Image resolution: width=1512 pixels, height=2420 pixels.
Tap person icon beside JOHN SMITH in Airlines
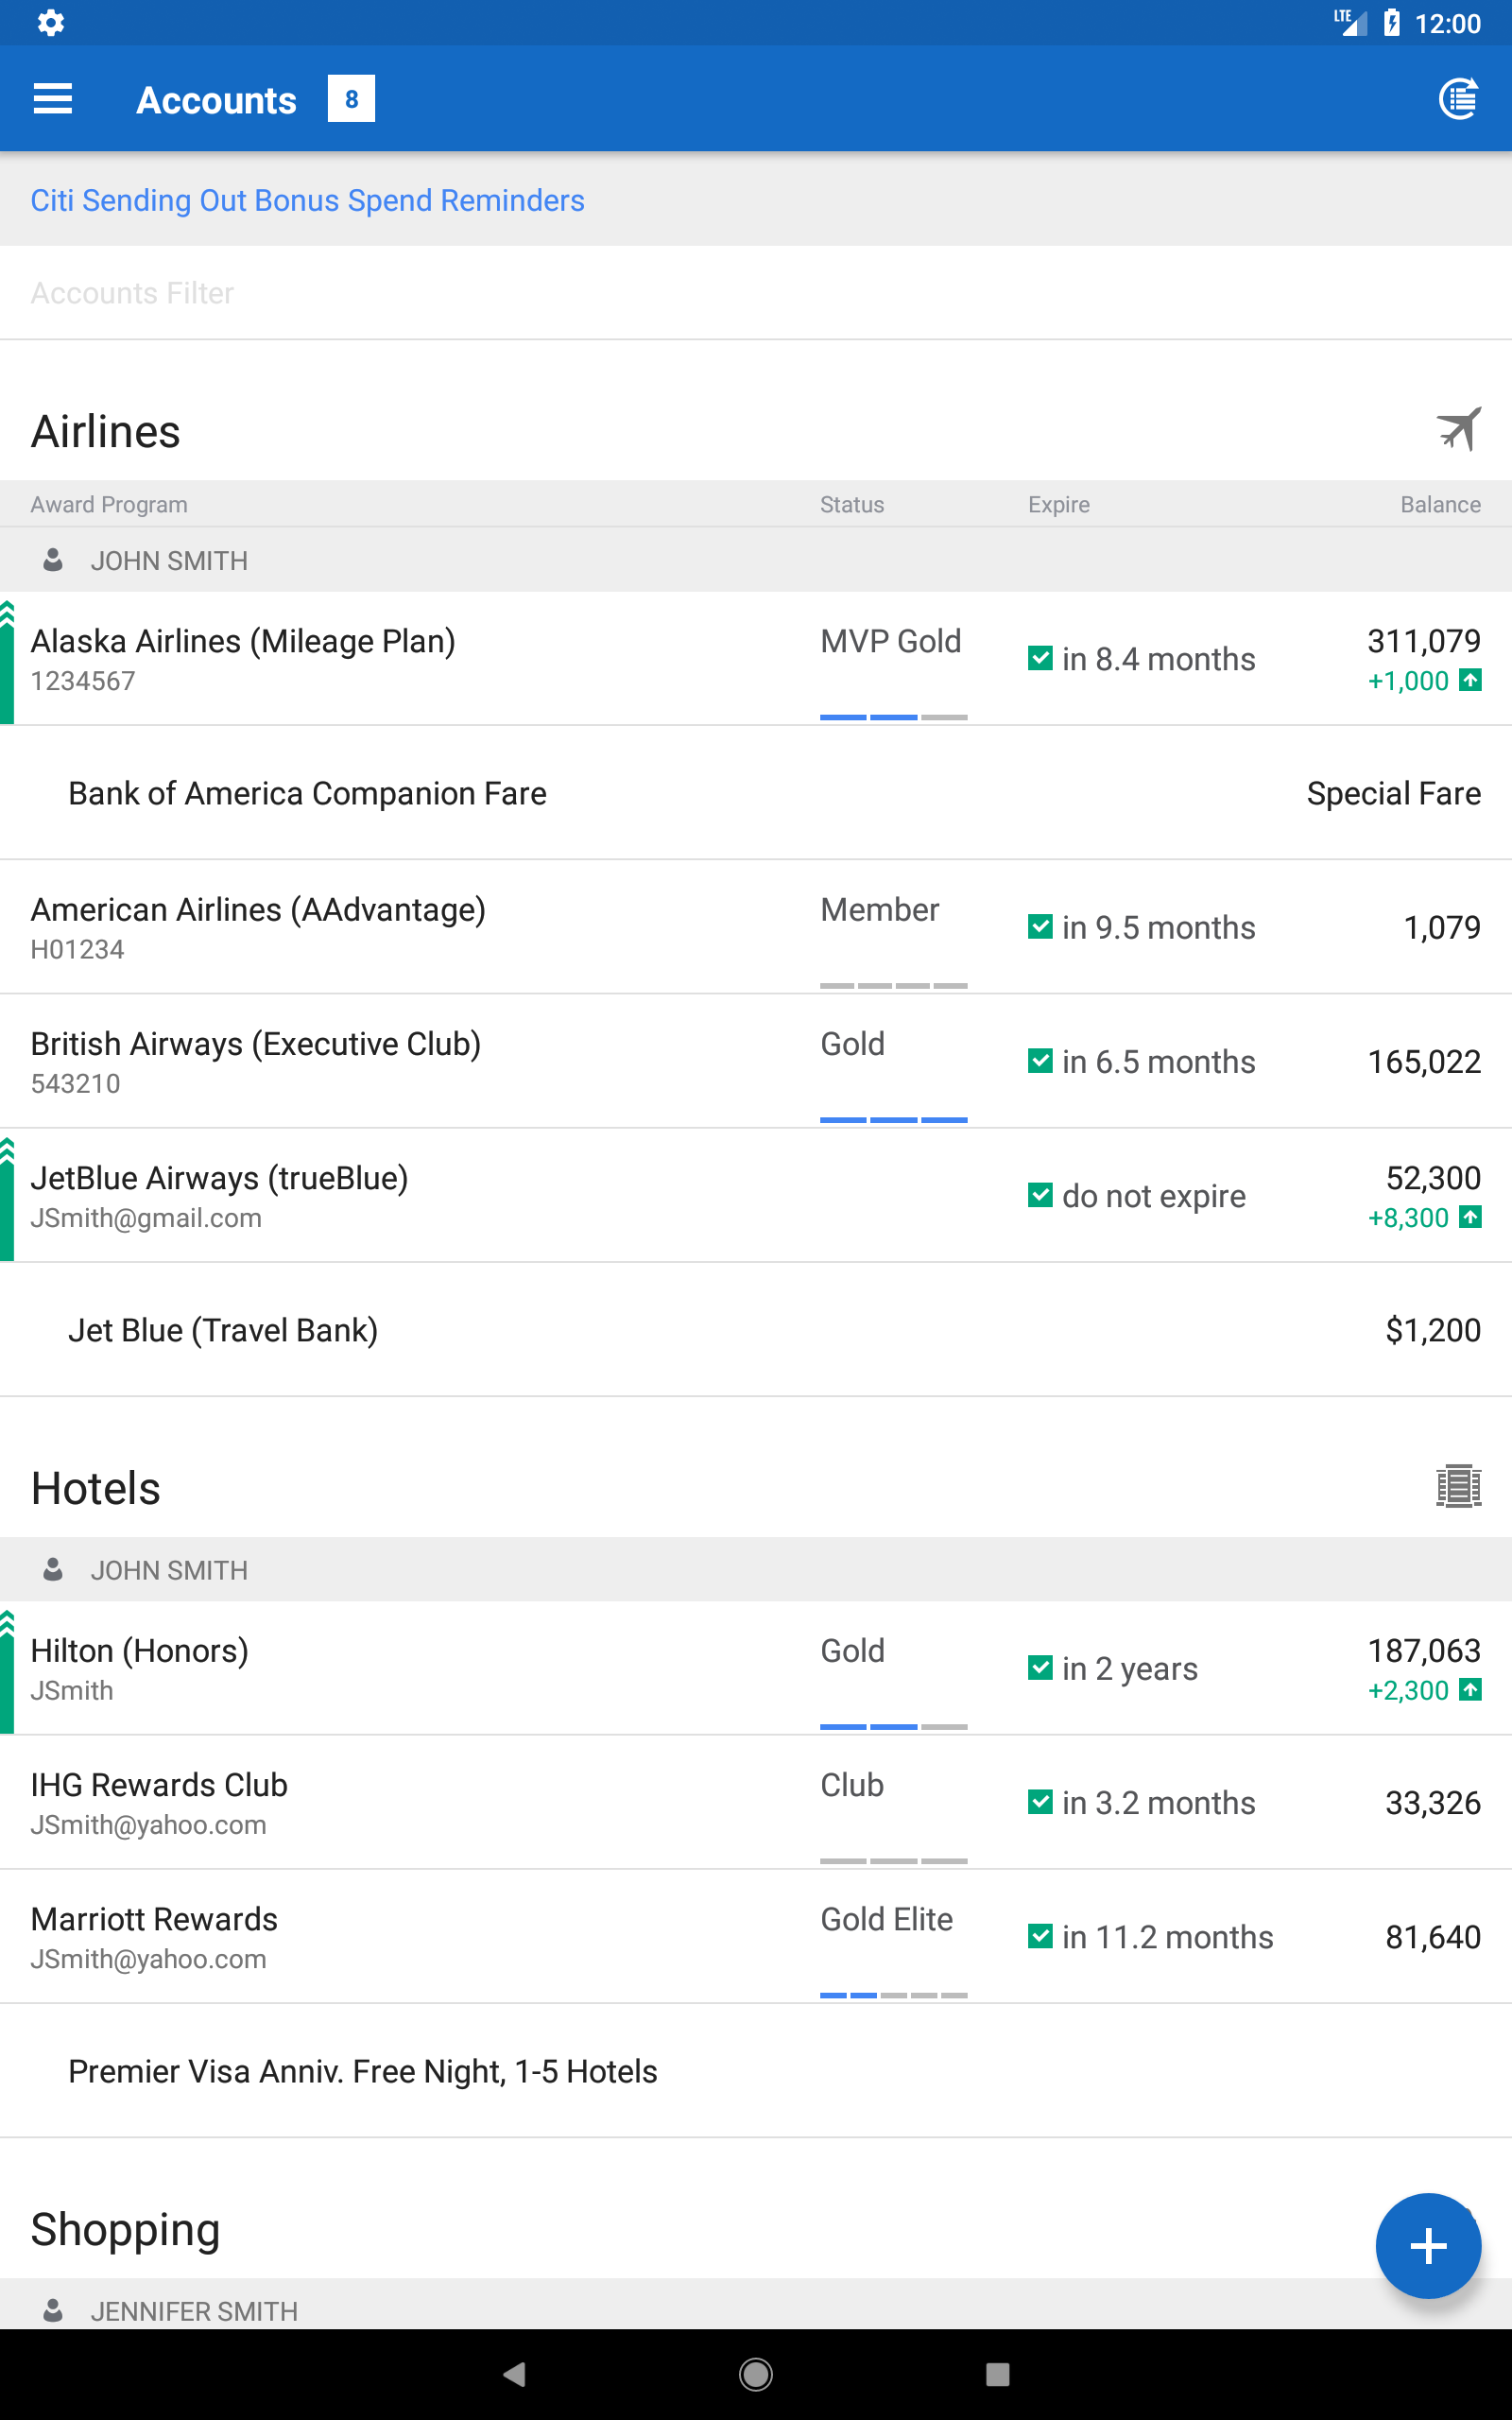coord(53,560)
